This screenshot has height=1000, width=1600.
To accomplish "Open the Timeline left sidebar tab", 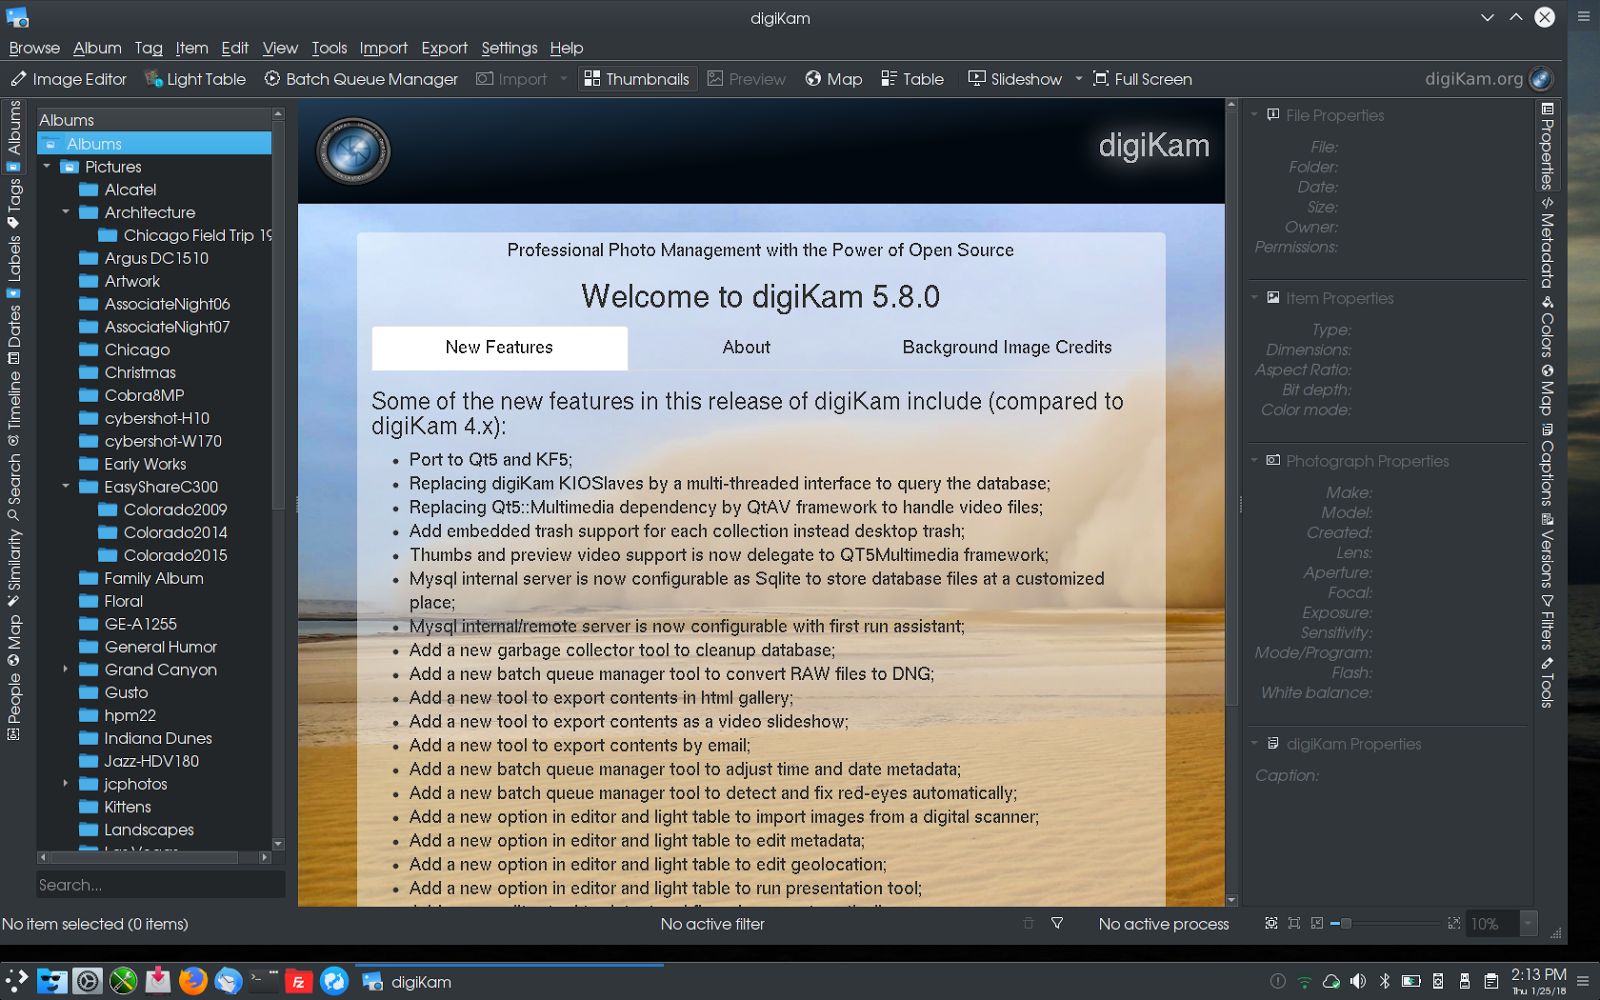I will coord(14,408).
